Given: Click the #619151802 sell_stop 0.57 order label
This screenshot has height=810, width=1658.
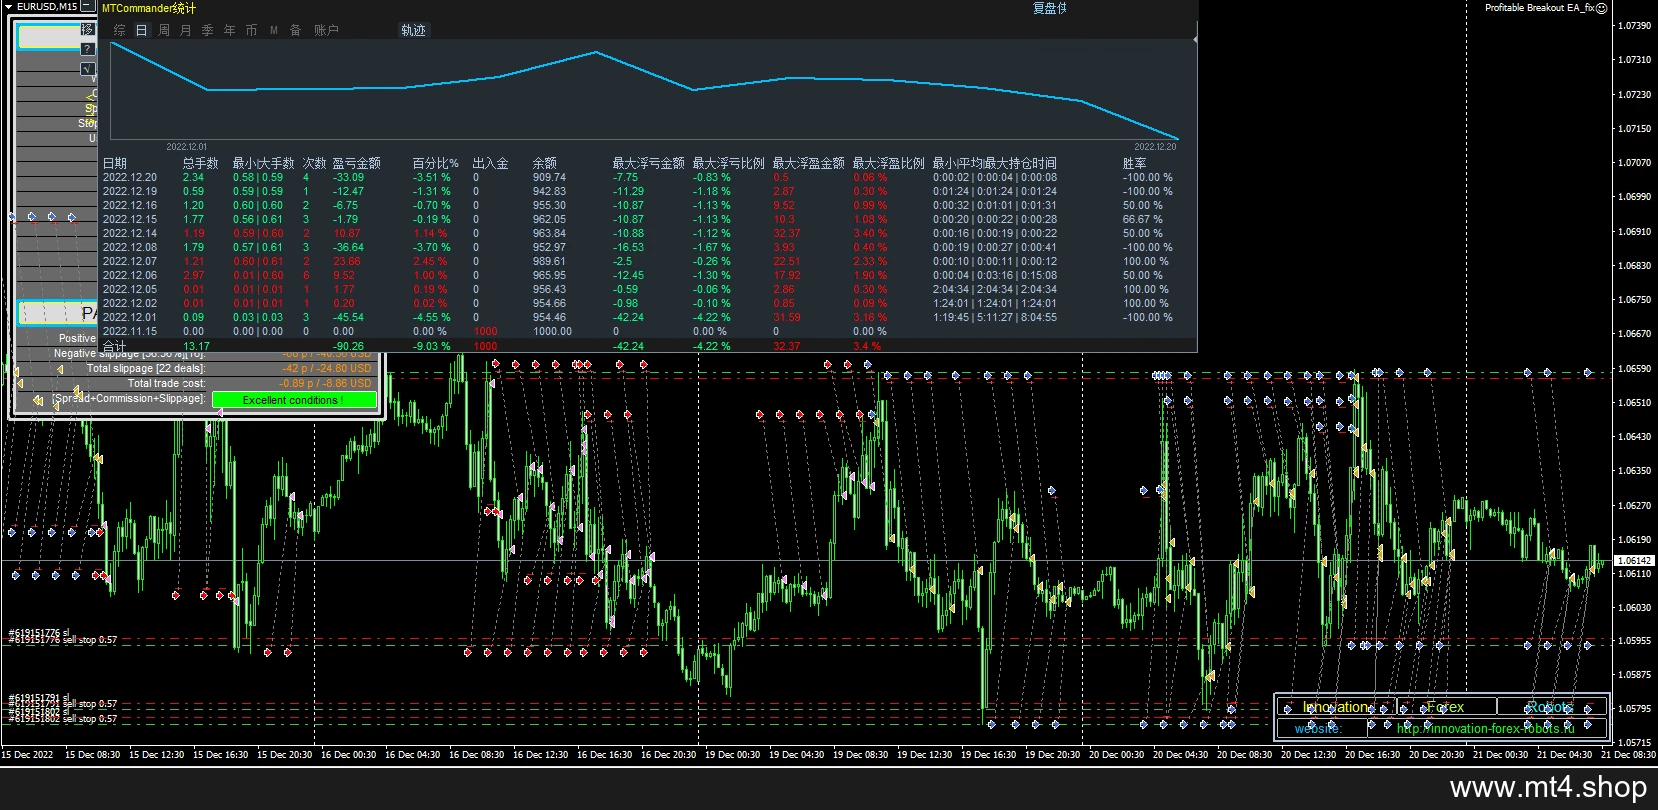Looking at the screenshot, I should [x=62, y=719].
